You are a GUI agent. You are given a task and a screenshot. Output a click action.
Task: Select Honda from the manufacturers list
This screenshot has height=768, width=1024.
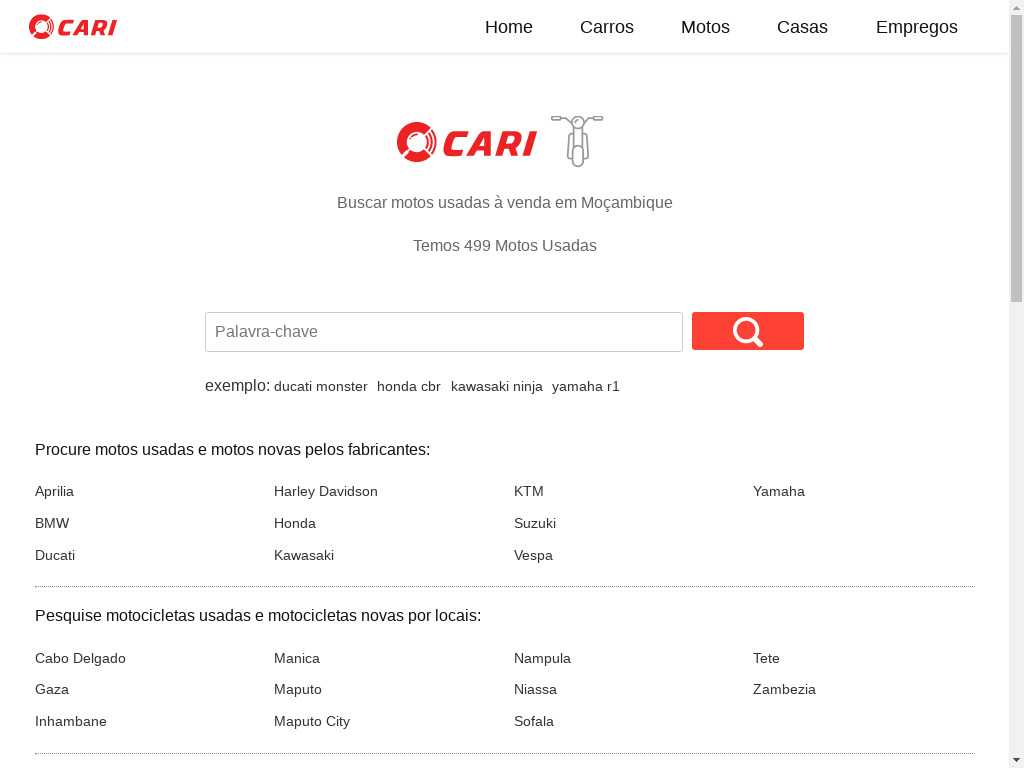click(295, 523)
